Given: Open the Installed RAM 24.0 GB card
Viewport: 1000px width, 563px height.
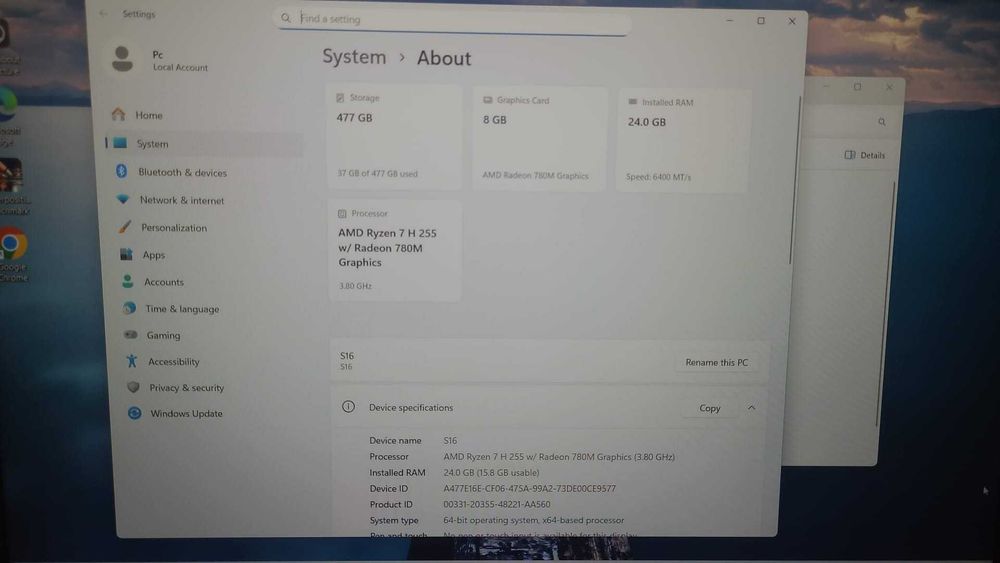Looking at the screenshot, I should [x=682, y=140].
